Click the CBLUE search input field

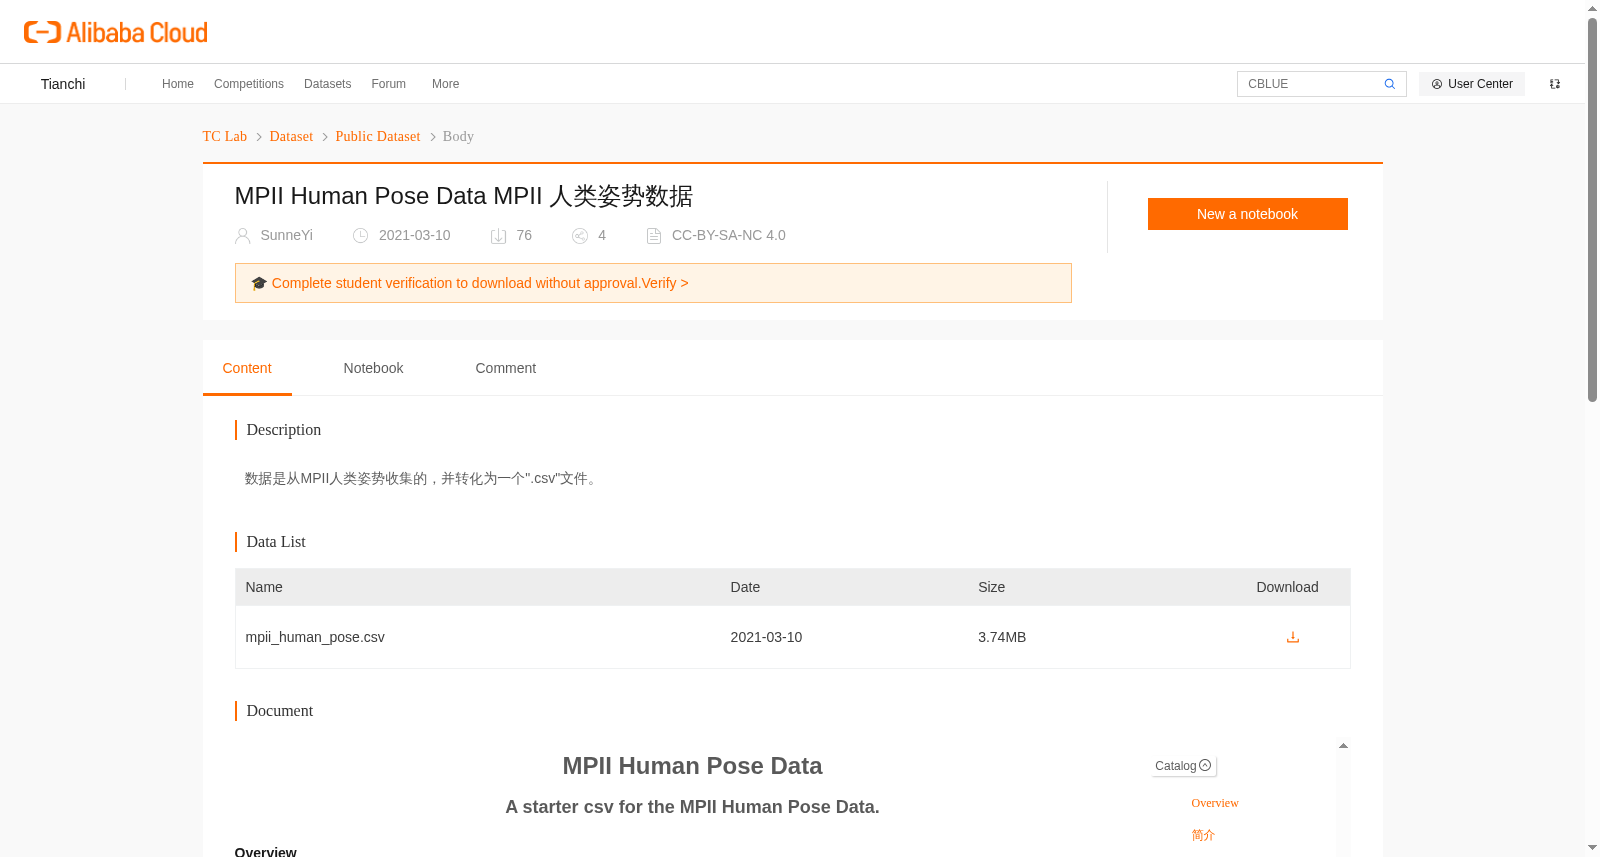(1310, 84)
